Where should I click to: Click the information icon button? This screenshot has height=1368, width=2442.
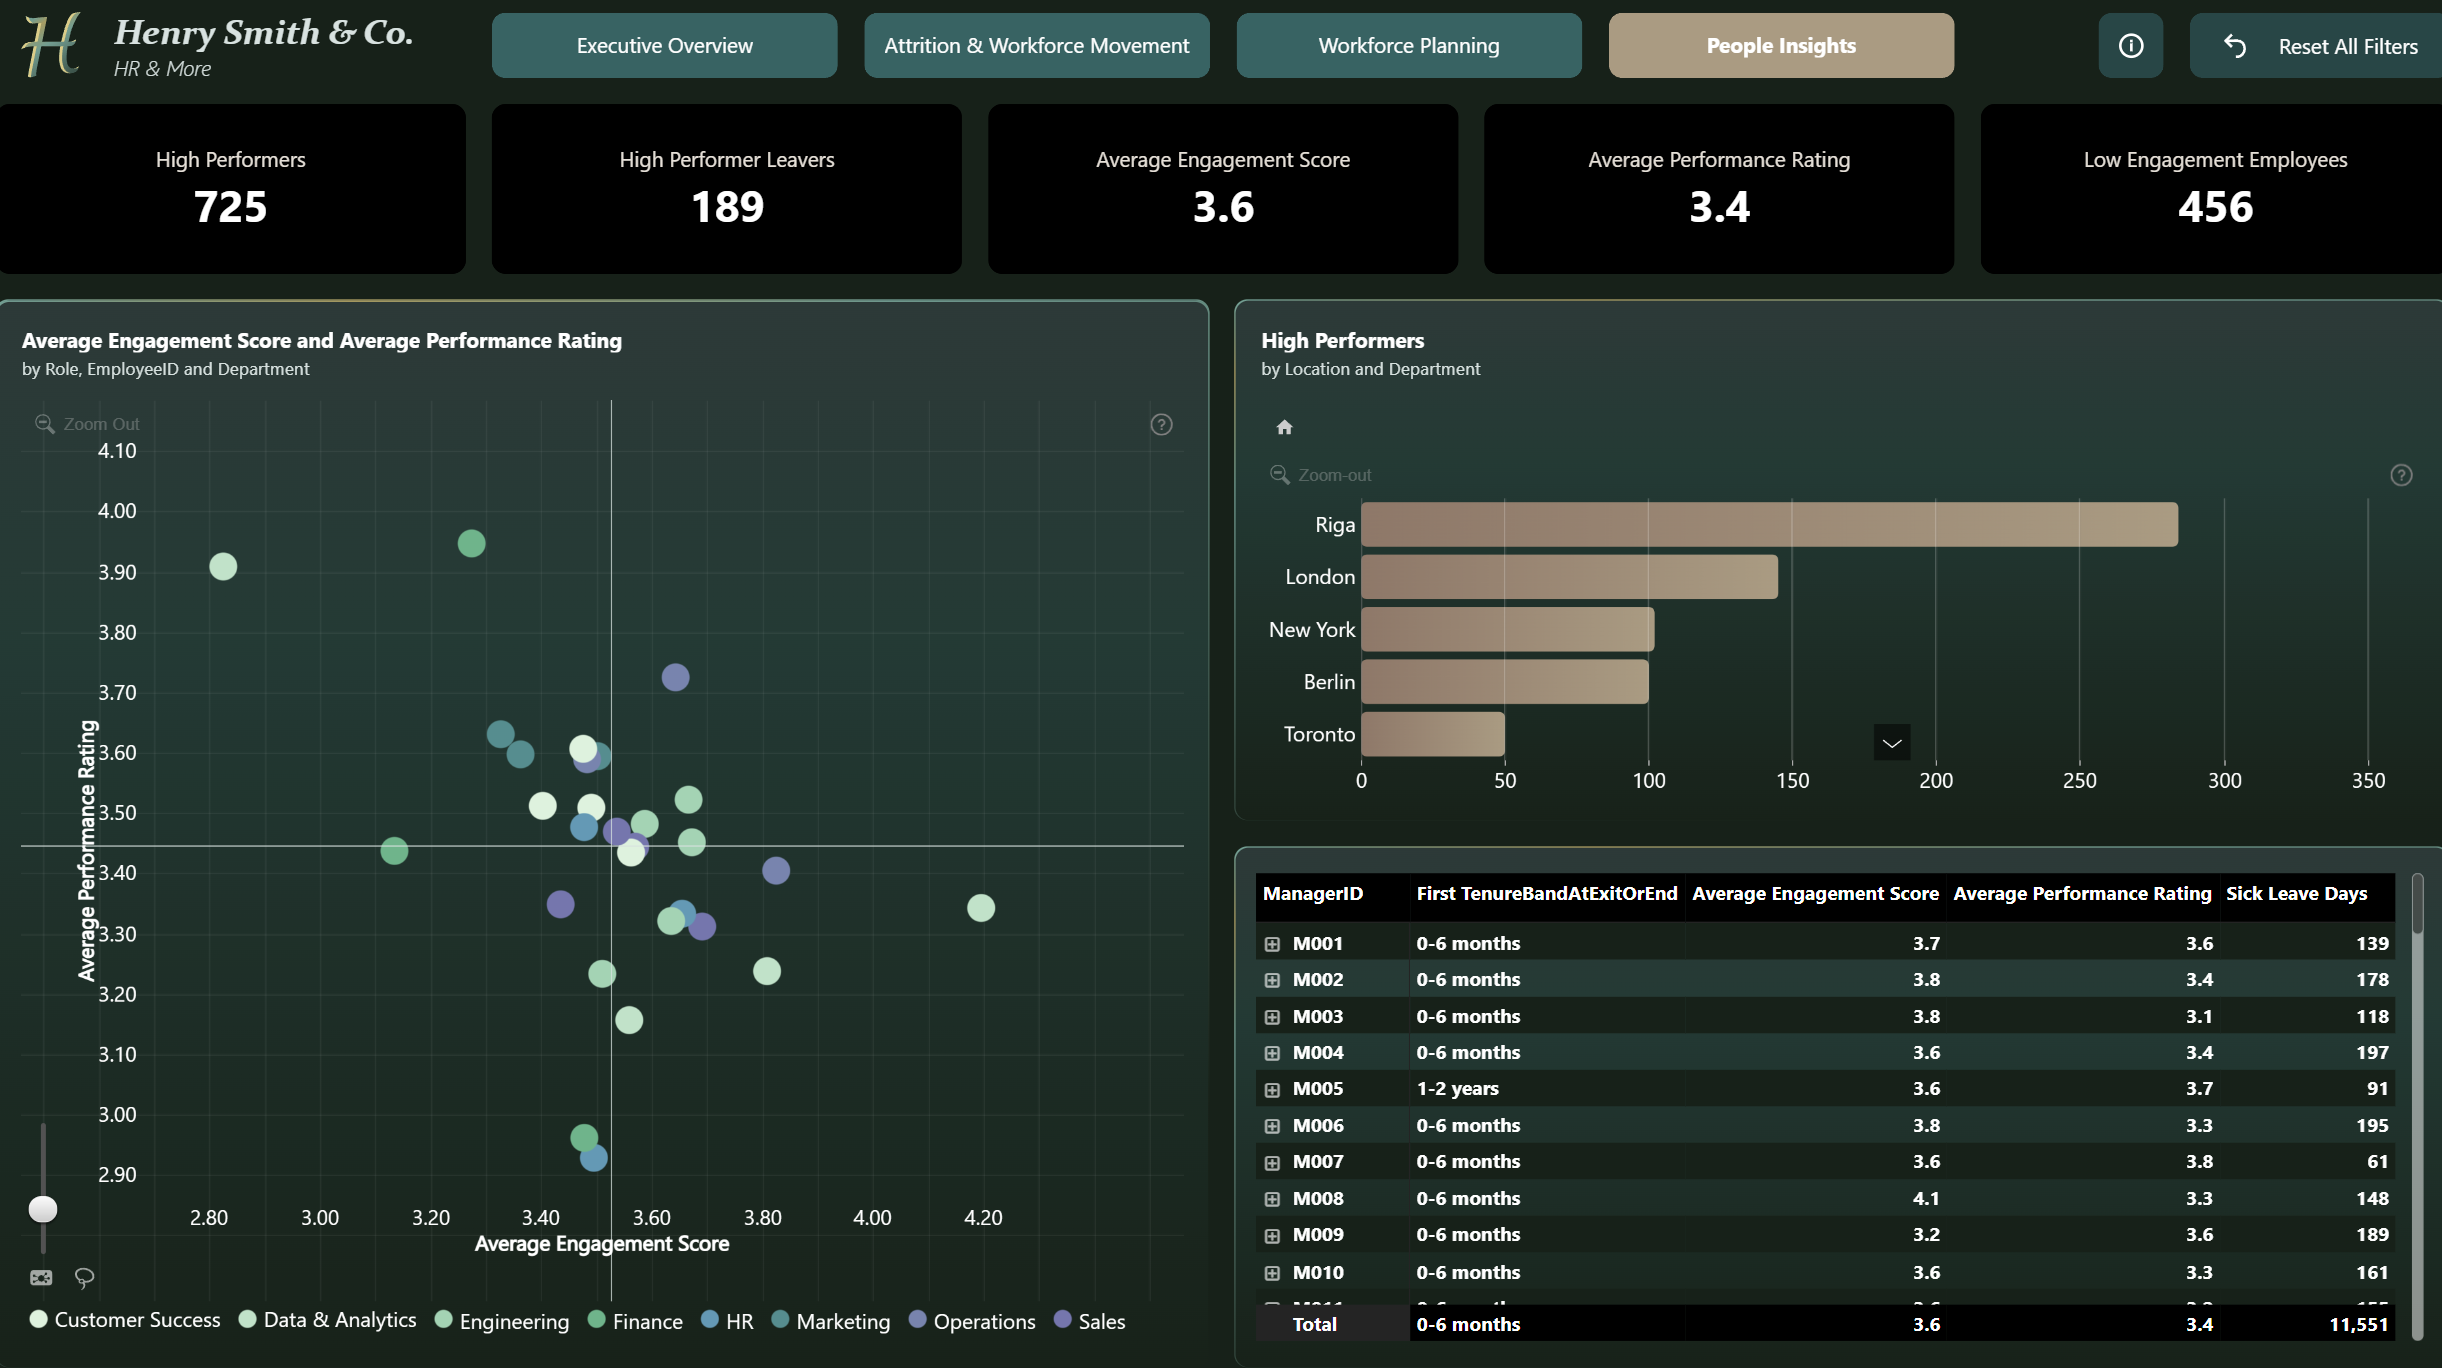click(2130, 46)
